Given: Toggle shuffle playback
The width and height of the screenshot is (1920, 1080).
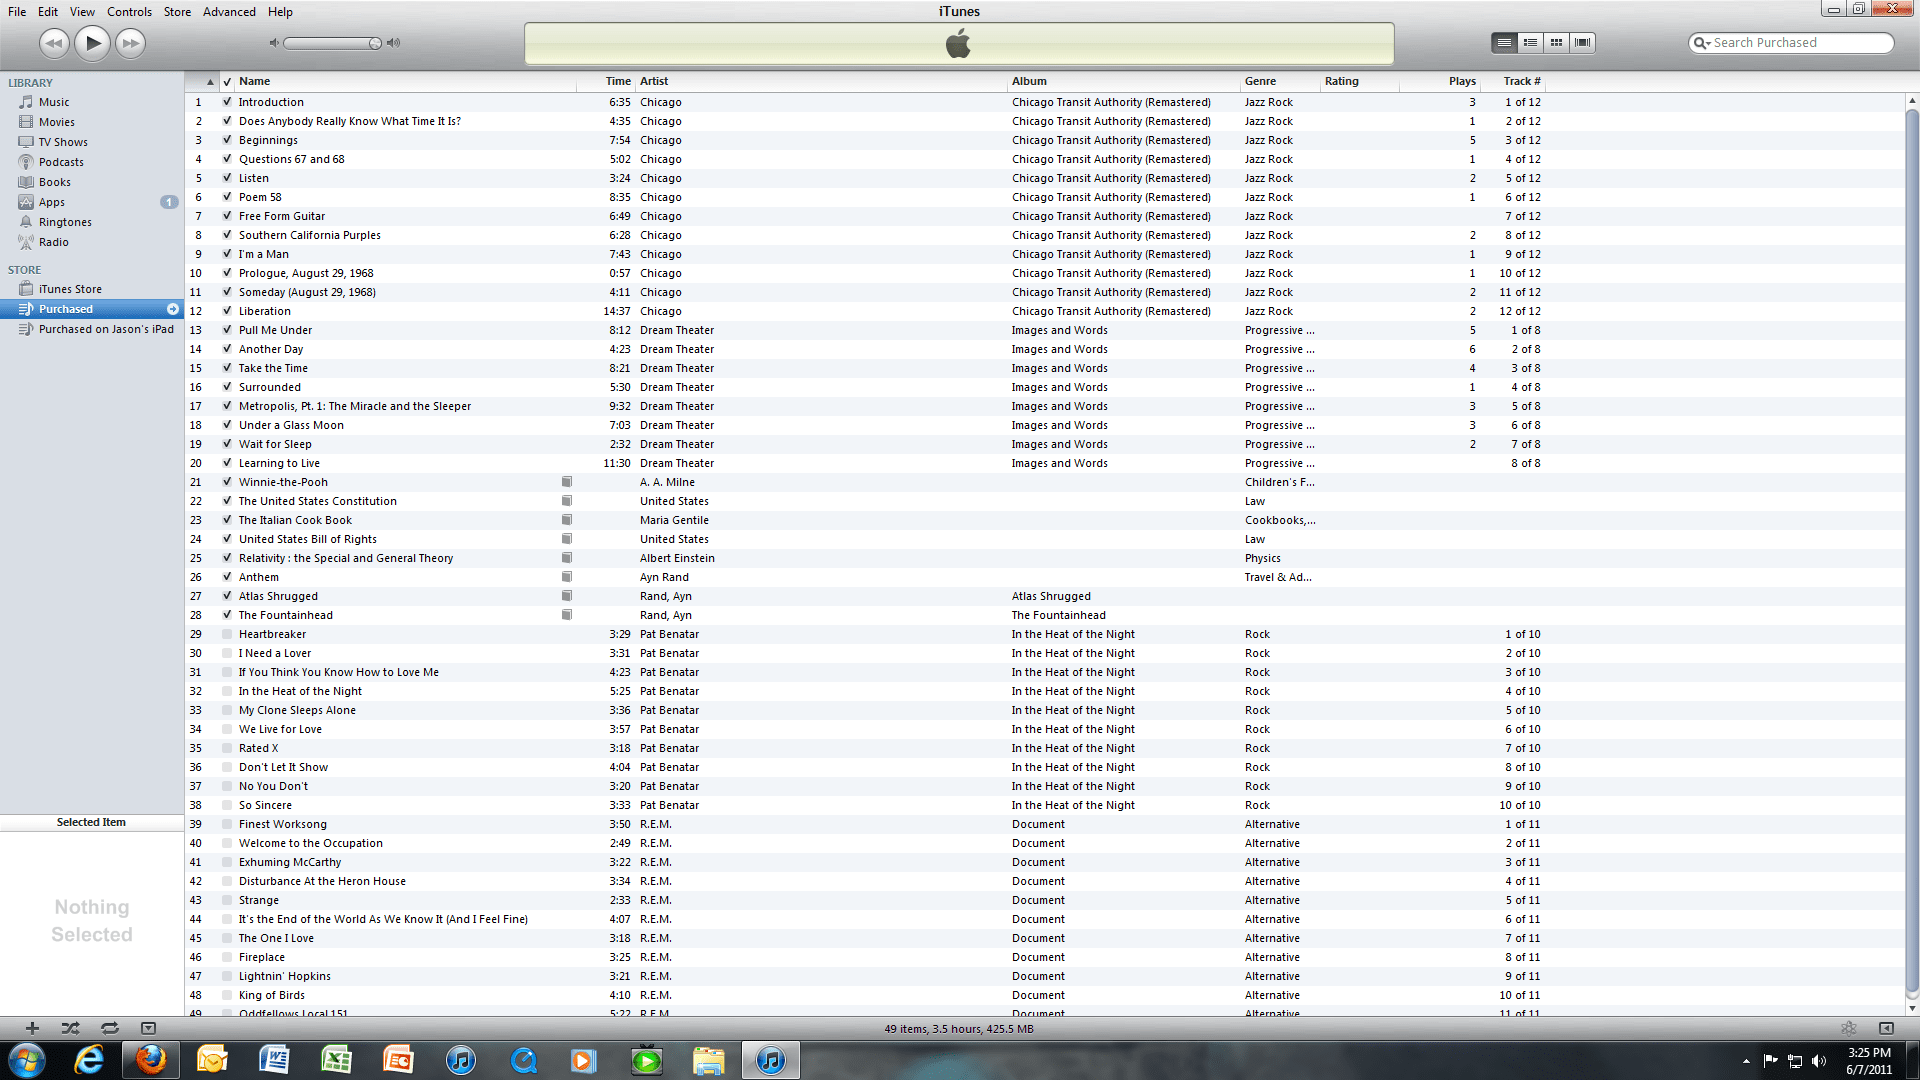Looking at the screenshot, I should (70, 1028).
